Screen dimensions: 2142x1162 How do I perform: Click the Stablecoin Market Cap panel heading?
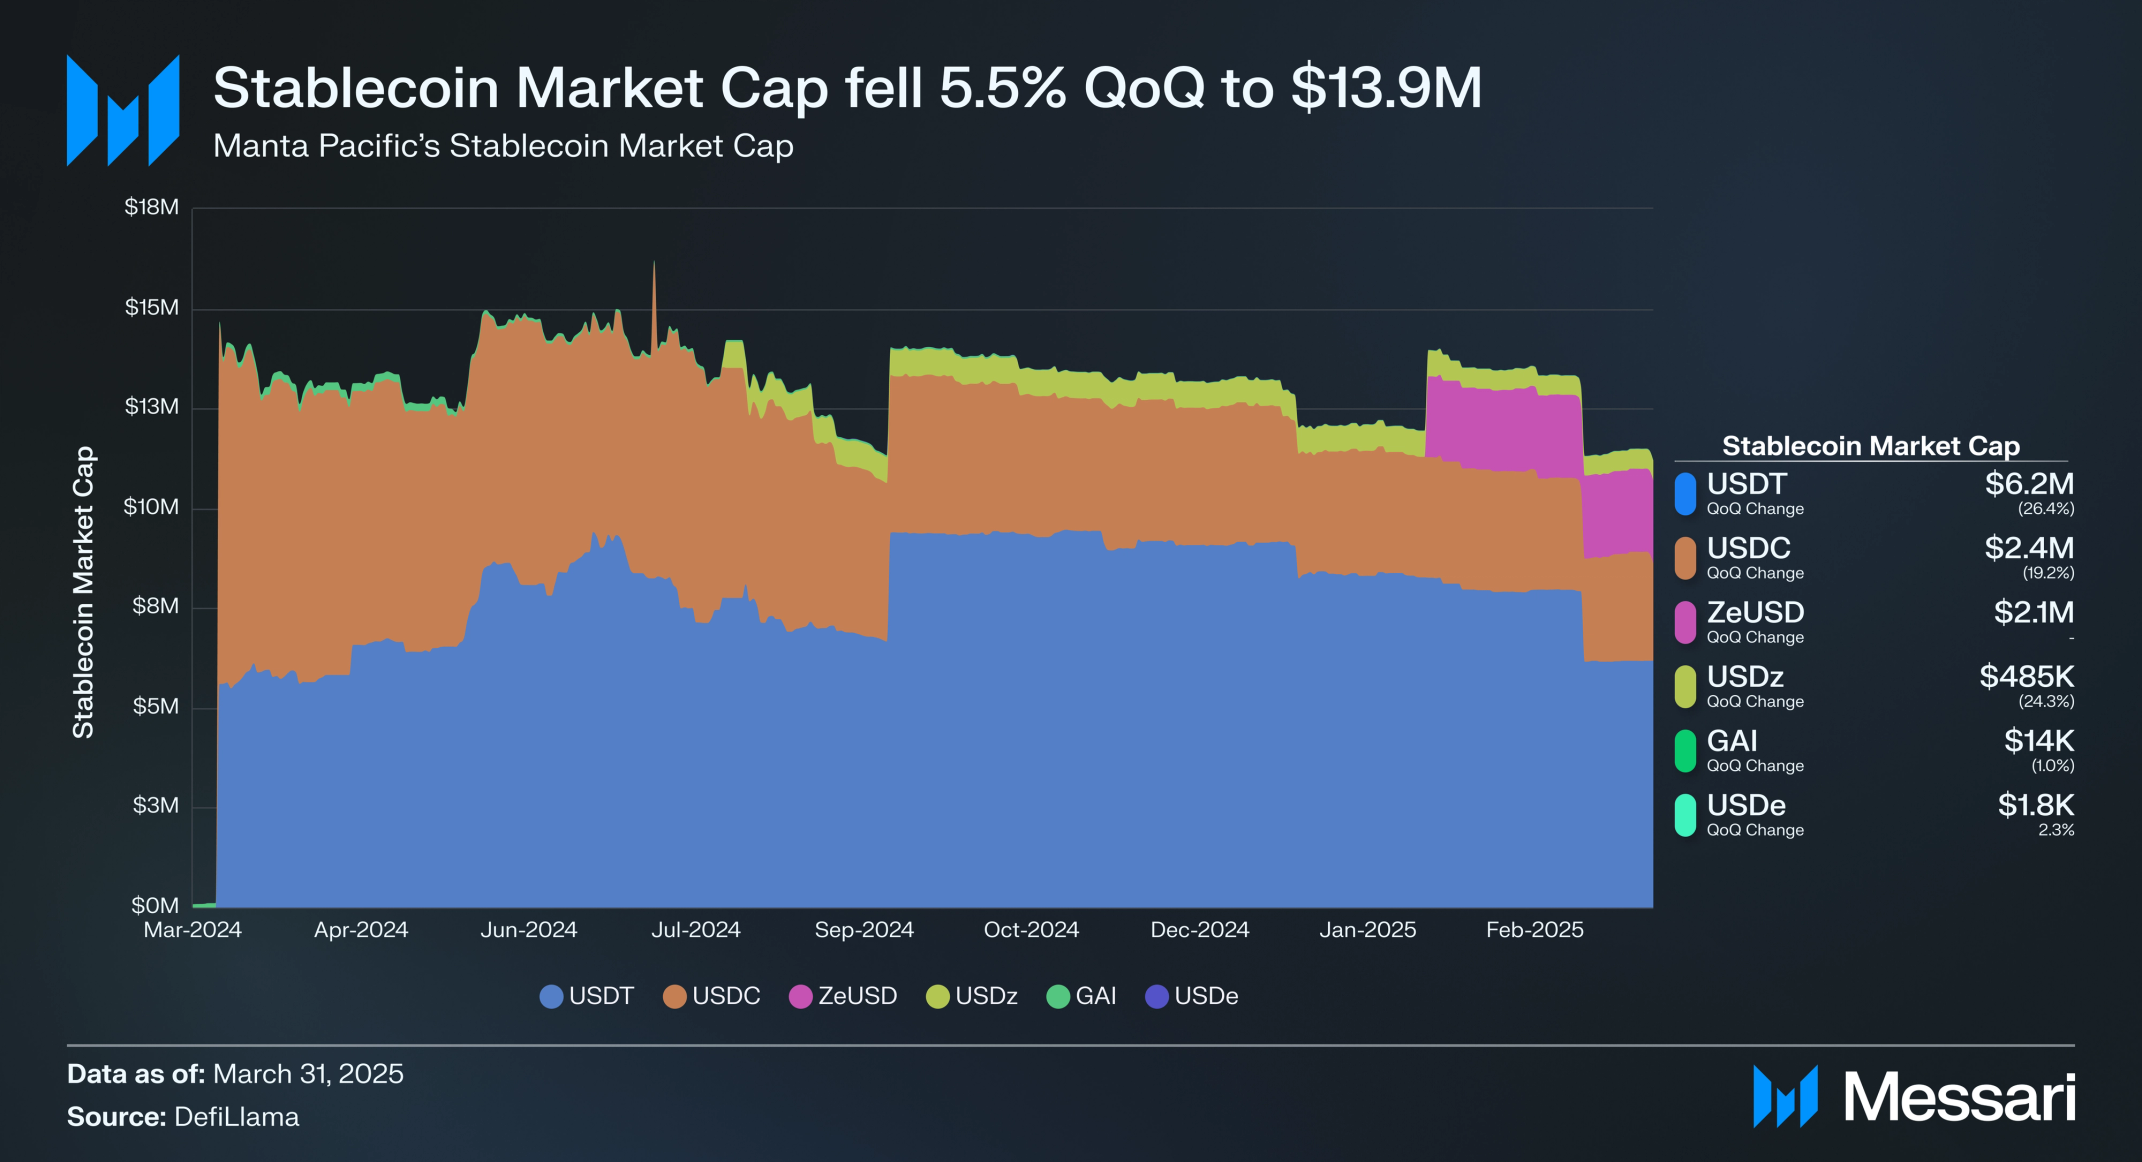click(1870, 446)
